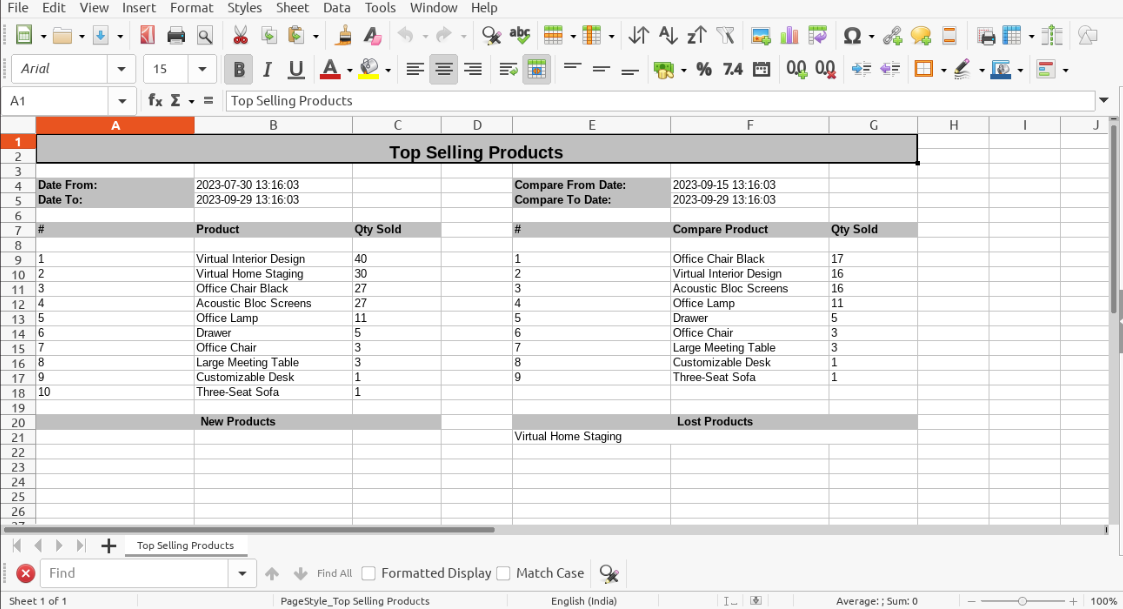Add a new sheet with plus button
Viewport: 1123px width, 609px height.
coord(108,546)
